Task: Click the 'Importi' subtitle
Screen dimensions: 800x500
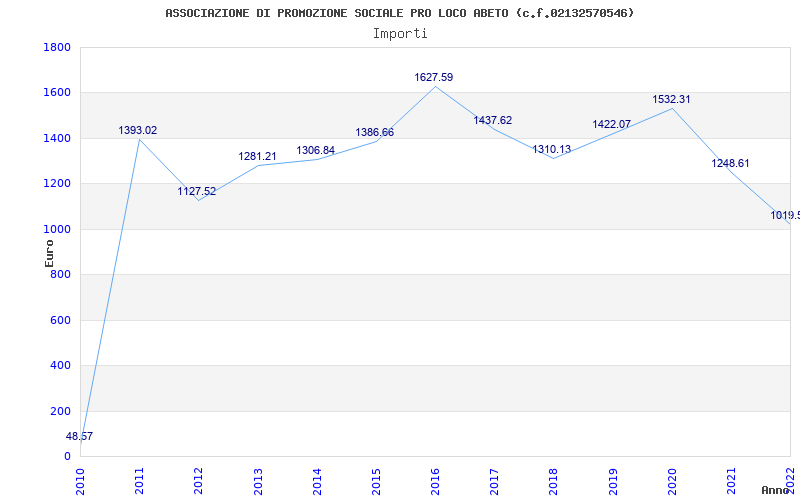Action: click(x=400, y=34)
